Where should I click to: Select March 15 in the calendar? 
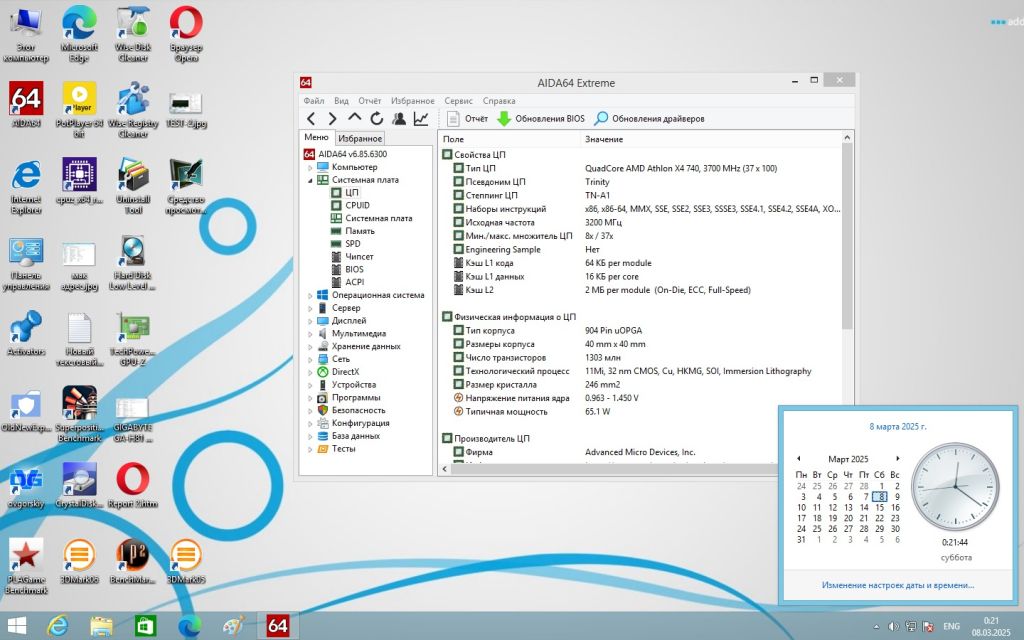pyautogui.click(x=880, y=507)
